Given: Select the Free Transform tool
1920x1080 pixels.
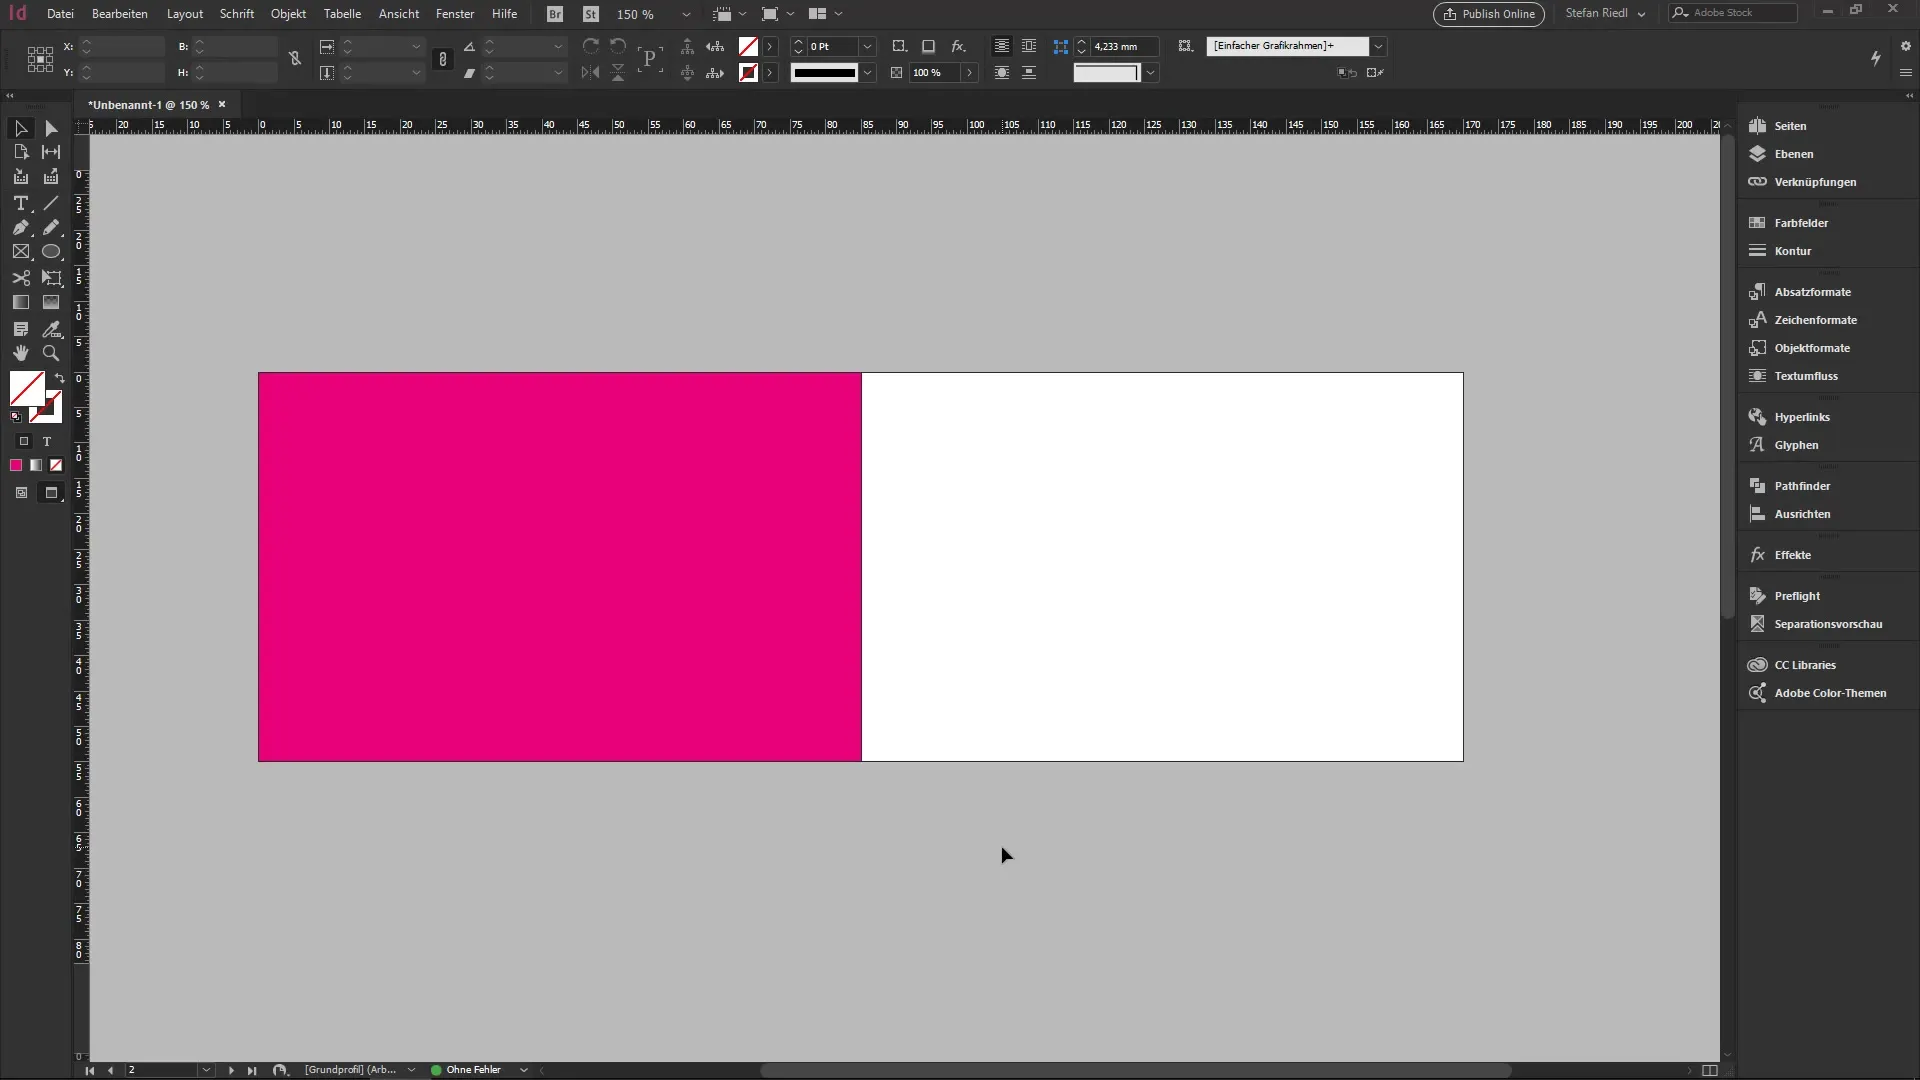Looking at the screenshot, I should tap(51, 278).
